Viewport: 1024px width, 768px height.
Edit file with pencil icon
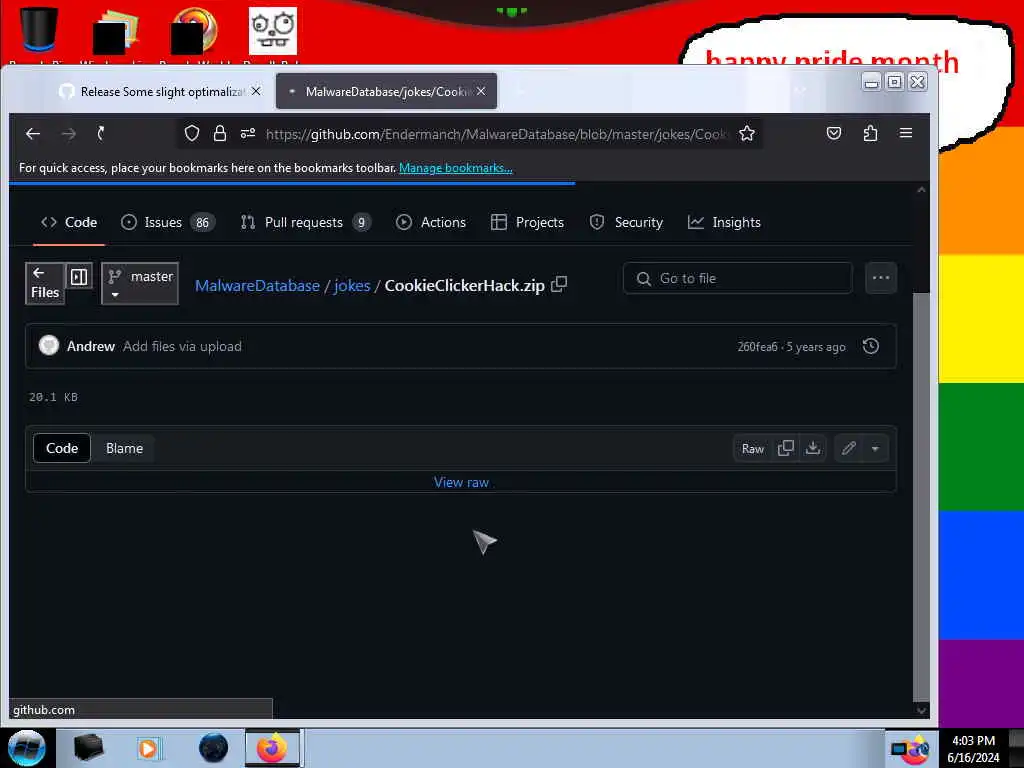pos(848,448)
